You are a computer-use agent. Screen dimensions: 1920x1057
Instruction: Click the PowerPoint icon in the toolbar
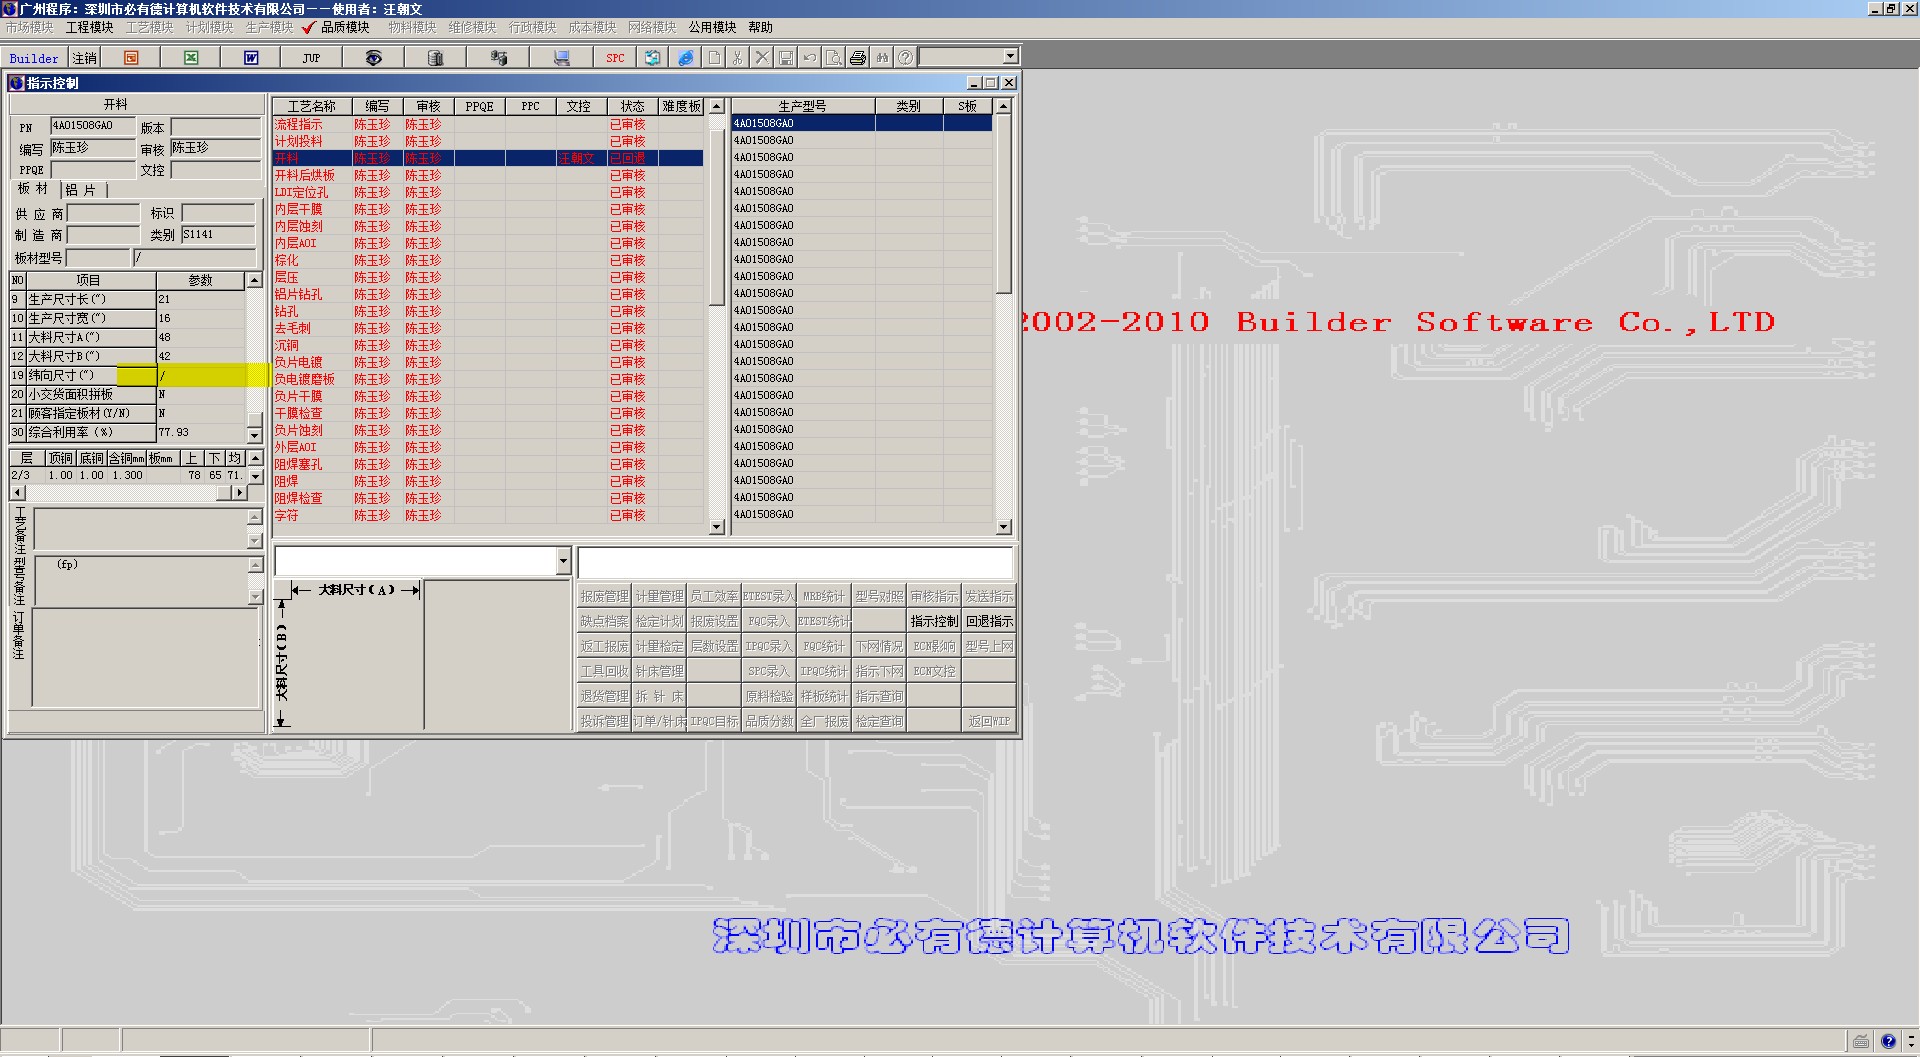point(131,58)
